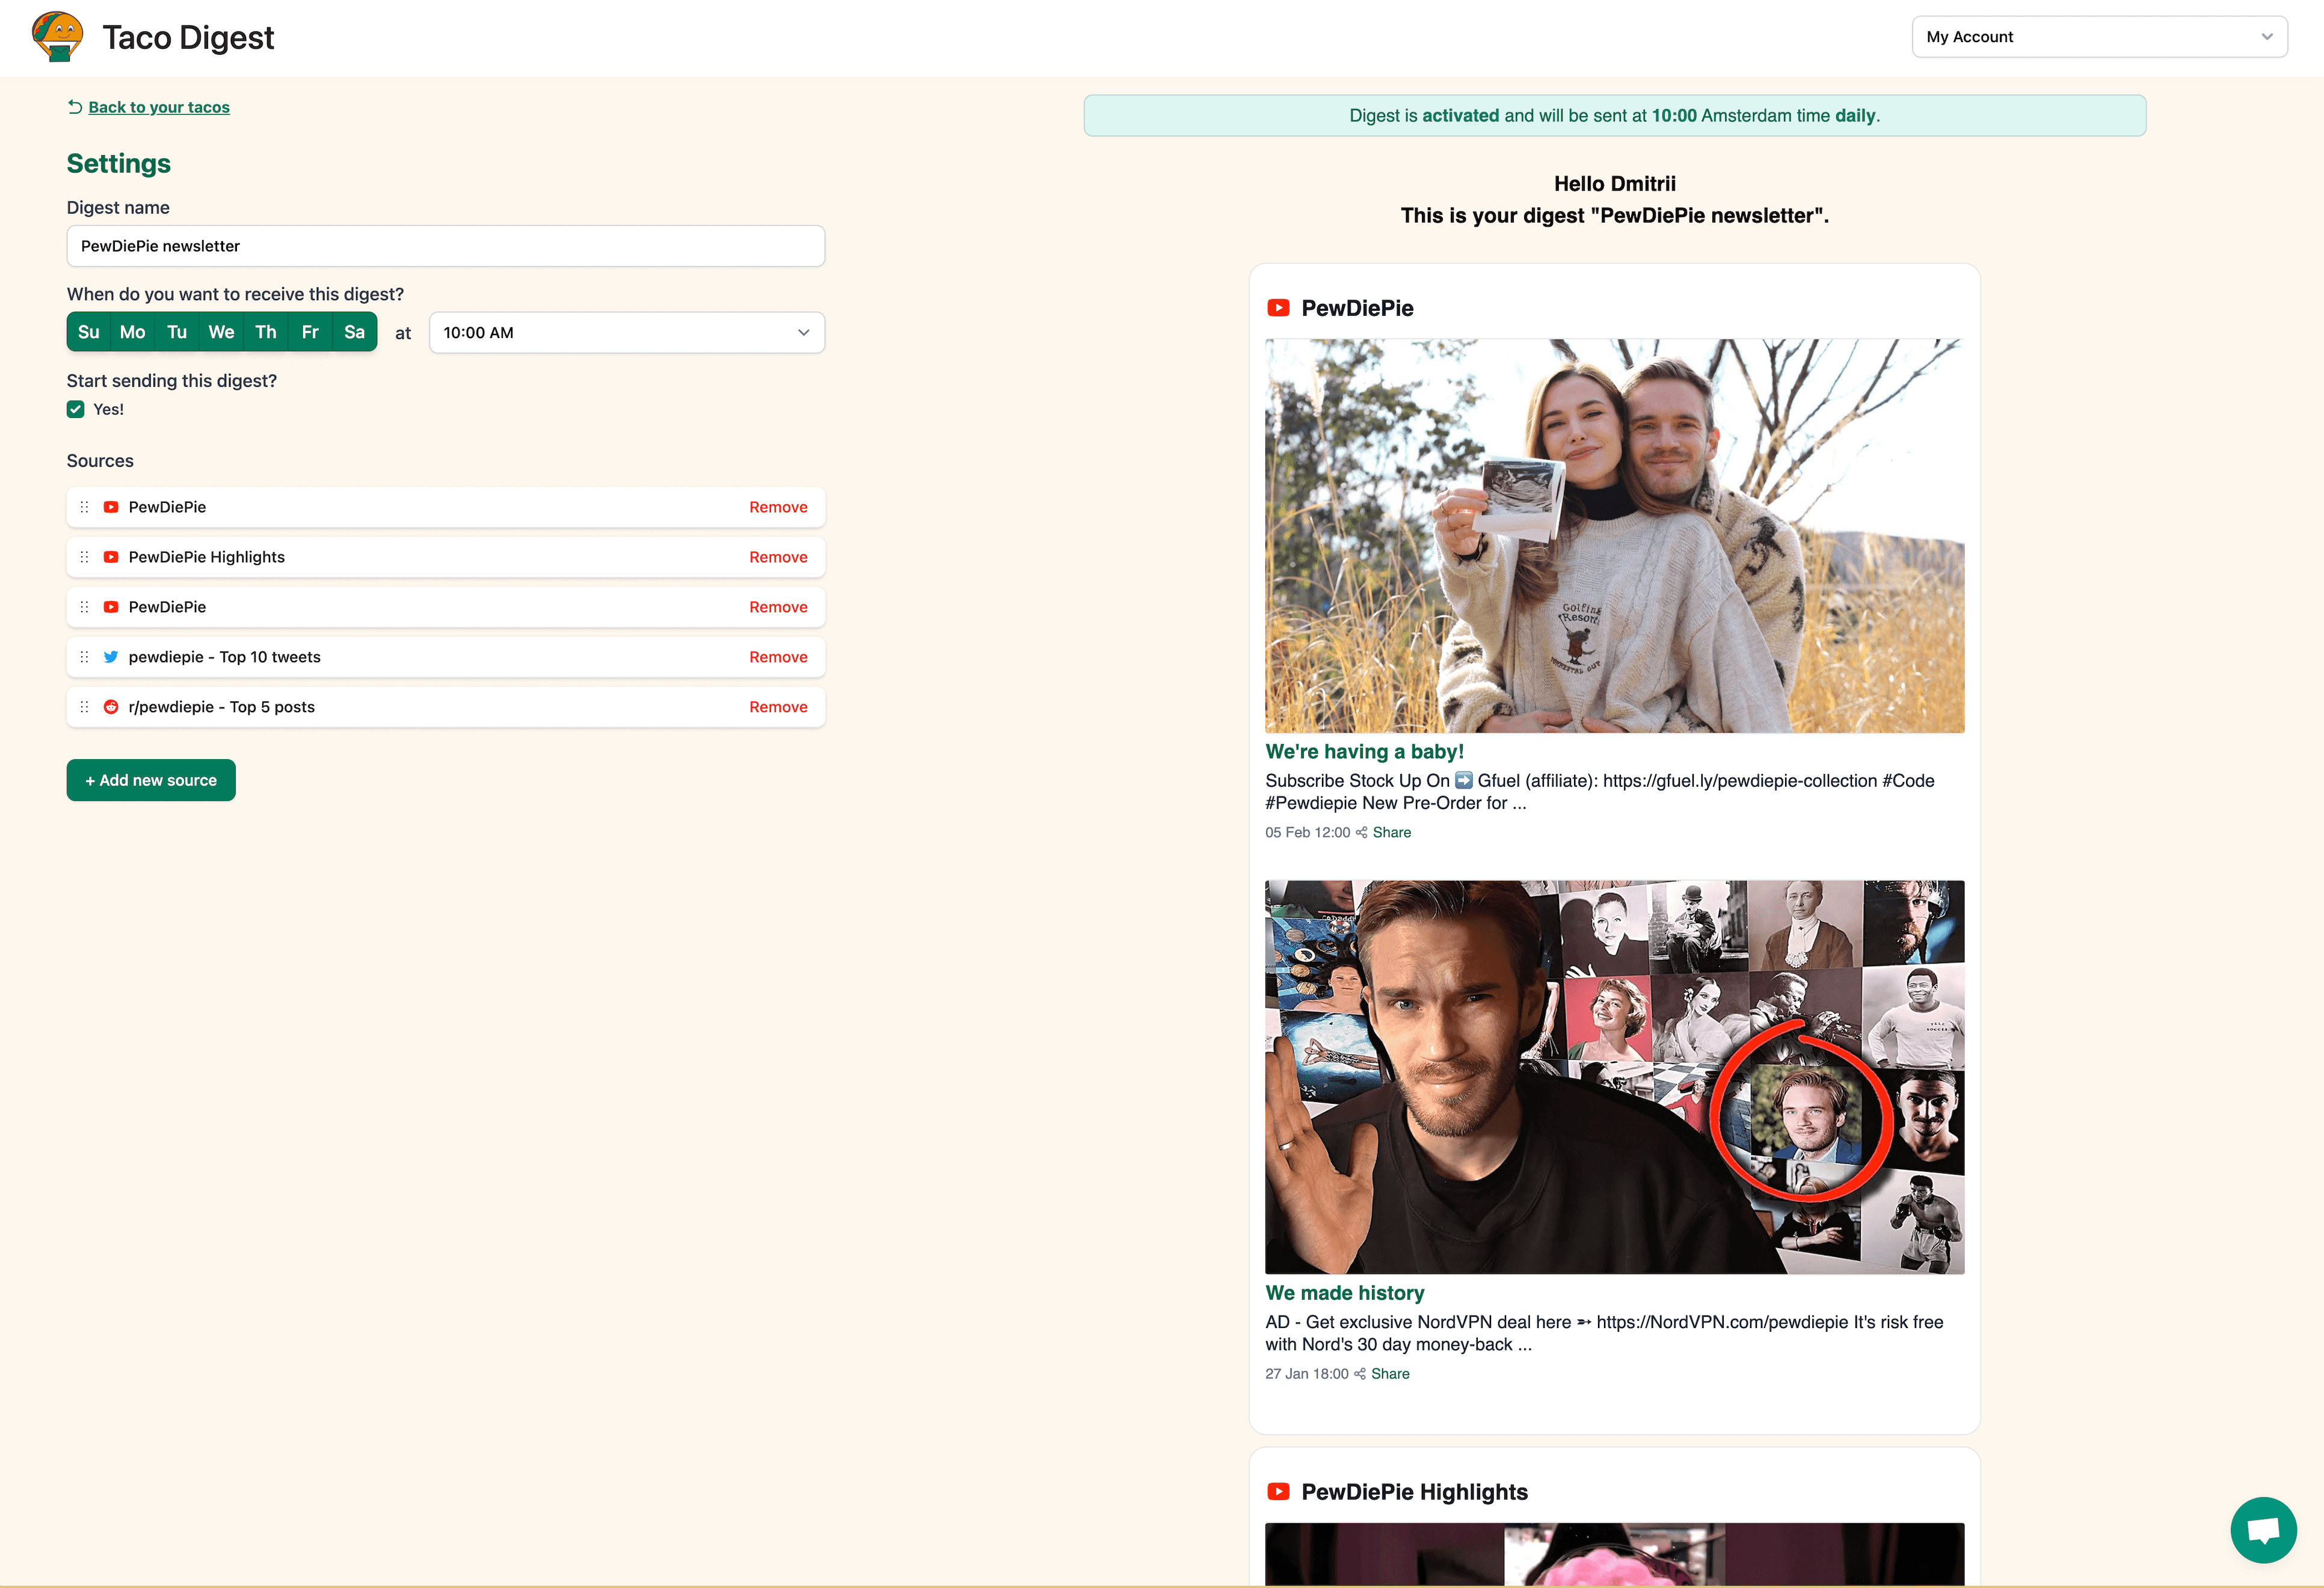This screenshot has width=2324, height=1588.
Task: Open the We're having a baby! title link
Action: 1364,752
